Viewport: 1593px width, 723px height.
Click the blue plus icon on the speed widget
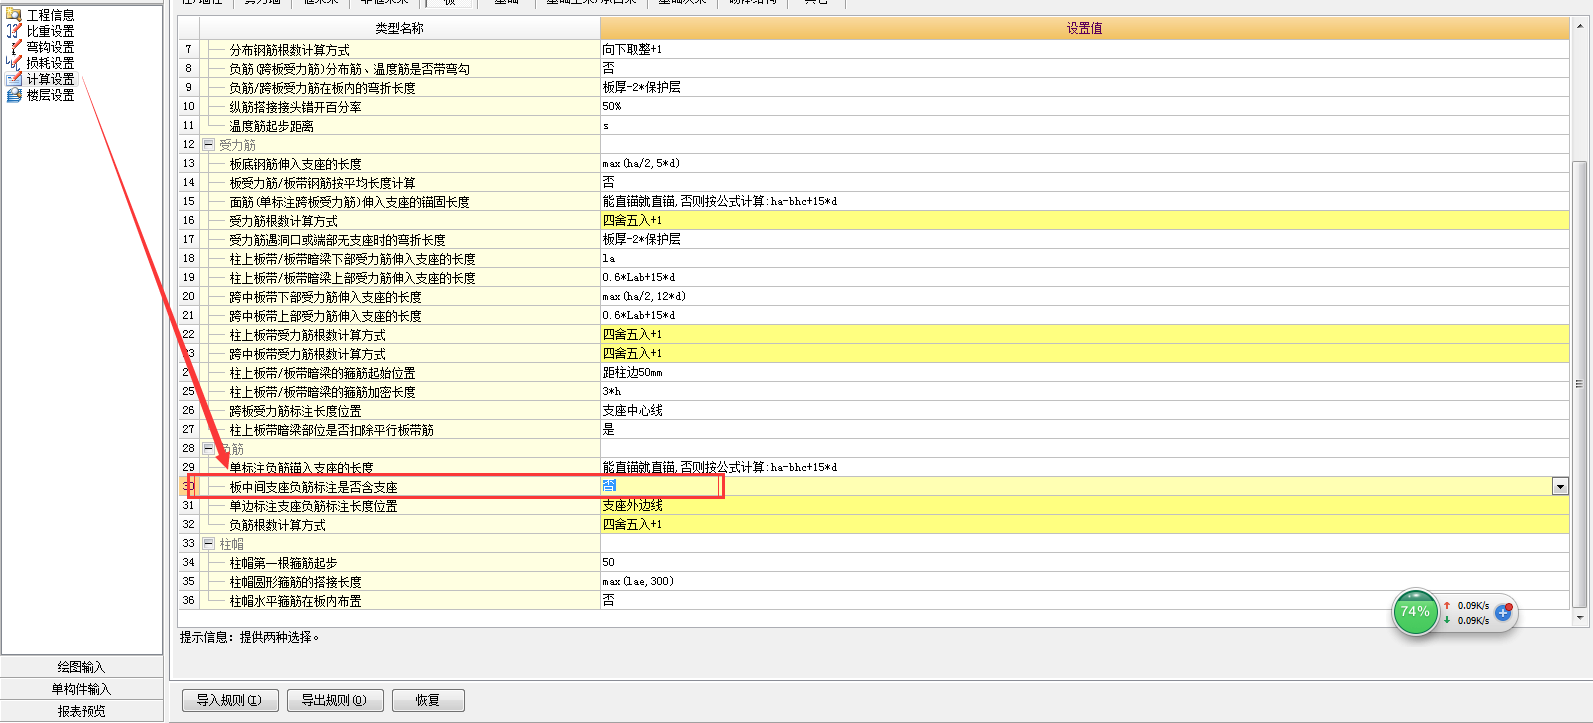coord(1502,612)
